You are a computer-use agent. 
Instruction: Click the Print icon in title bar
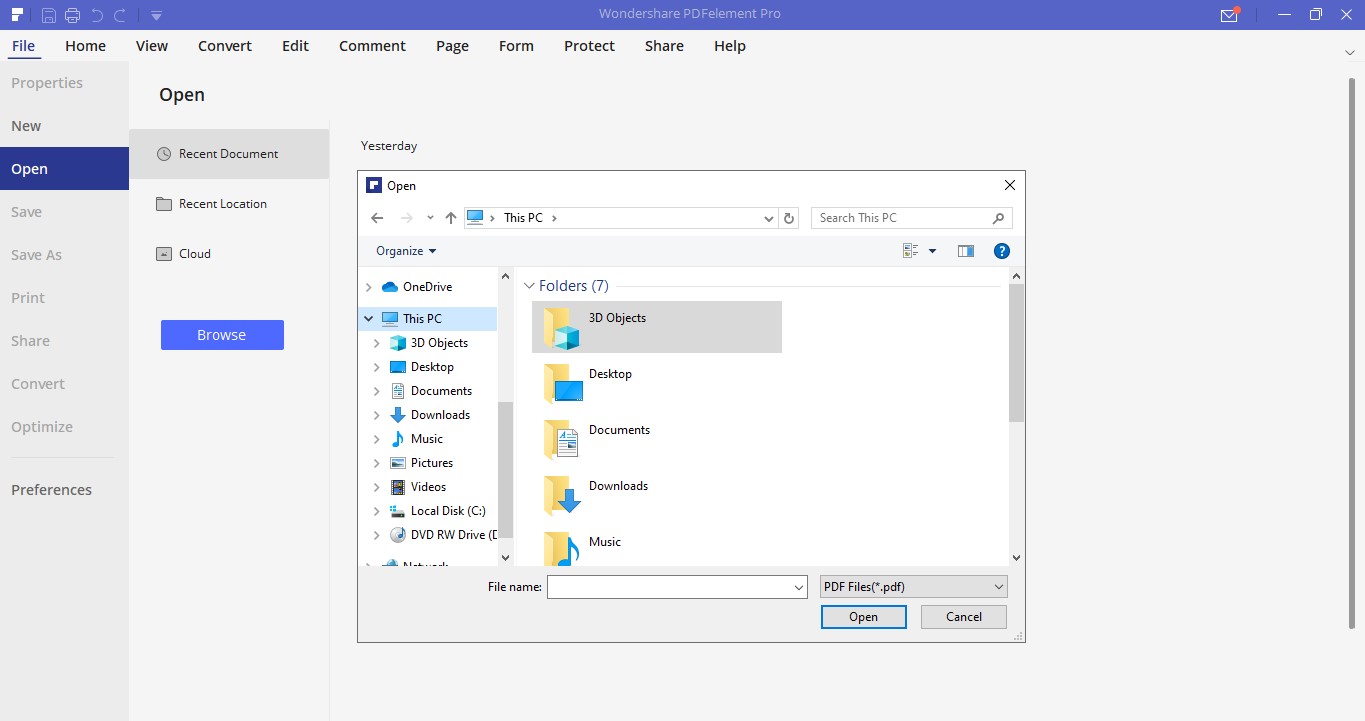click(72, 15)
